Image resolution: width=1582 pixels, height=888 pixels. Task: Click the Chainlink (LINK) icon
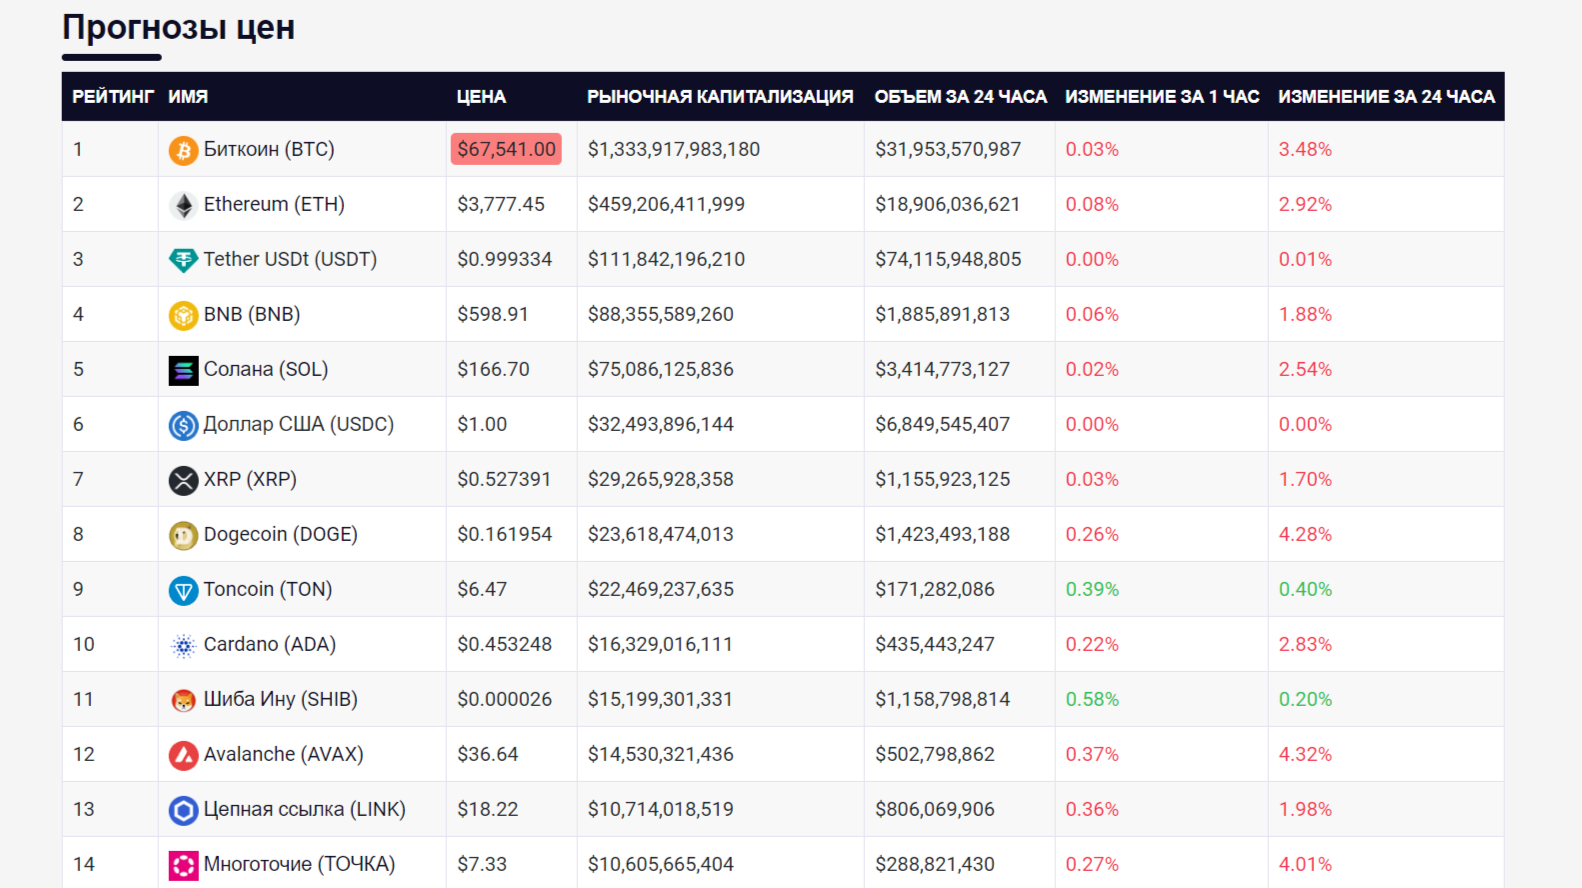pos(183,810)
